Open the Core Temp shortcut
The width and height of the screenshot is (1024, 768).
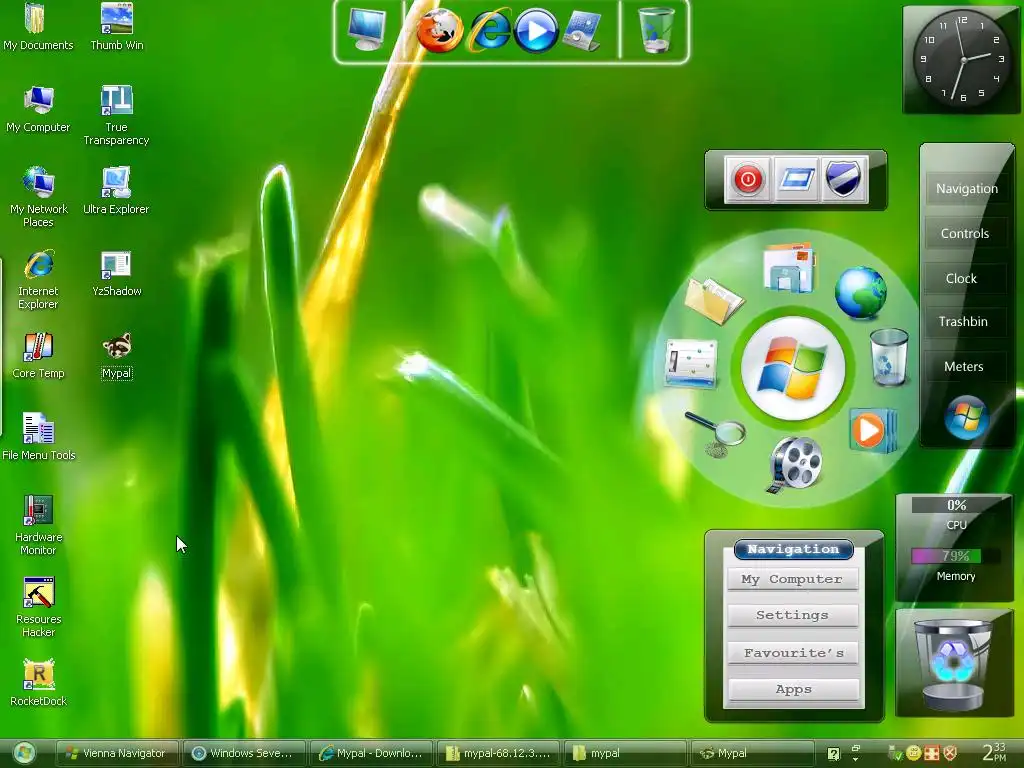(38, 355)
